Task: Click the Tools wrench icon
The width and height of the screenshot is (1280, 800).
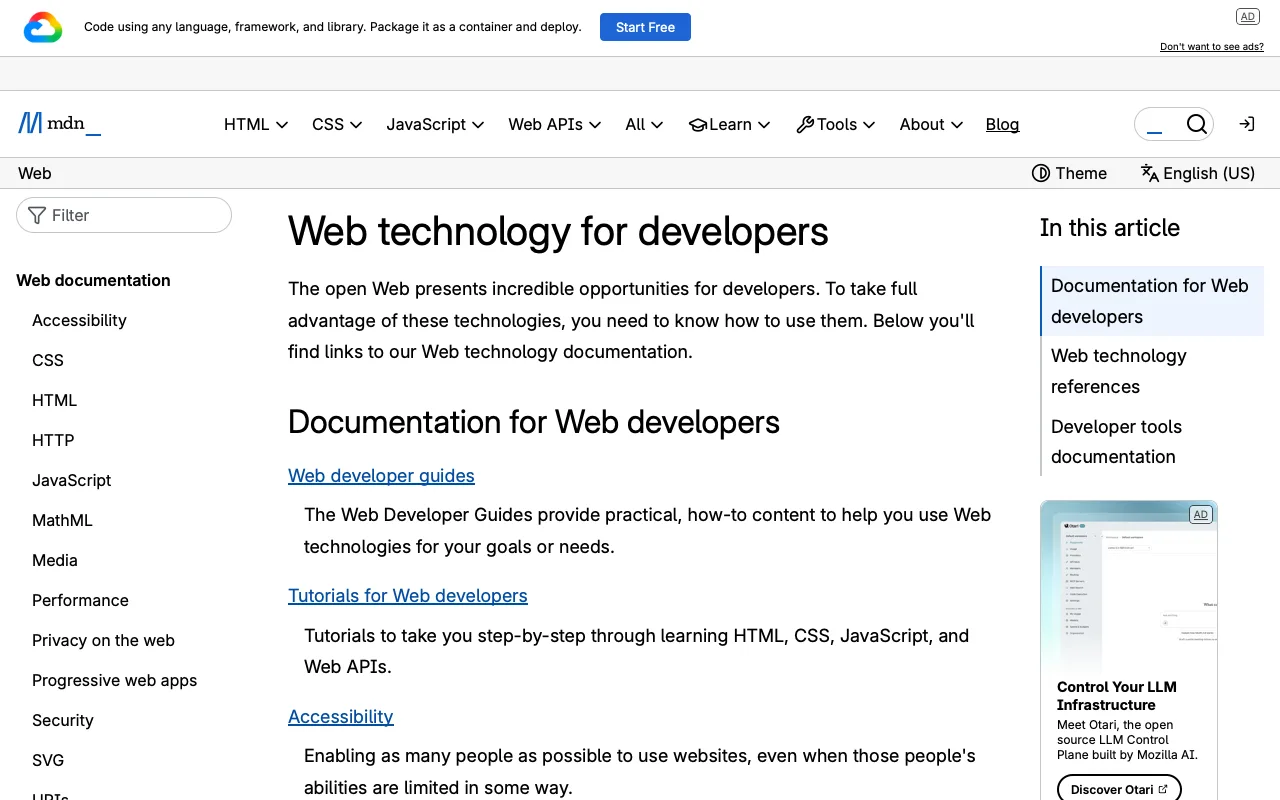Action: click(805, 125)
